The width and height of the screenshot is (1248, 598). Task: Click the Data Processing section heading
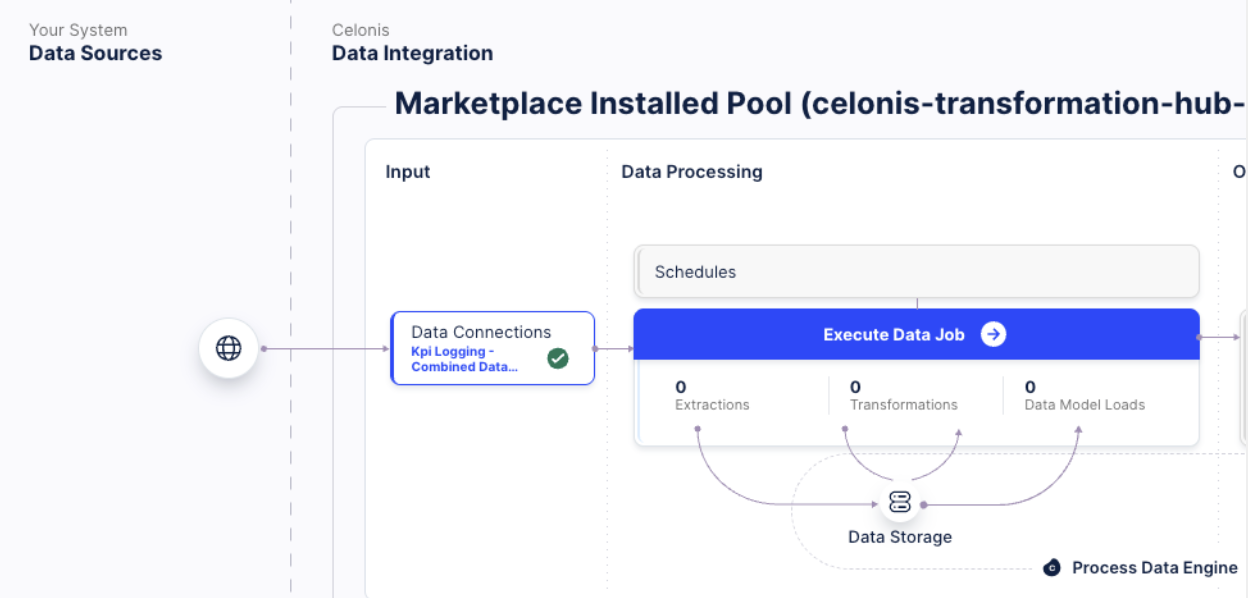click(x=691, y=172)
